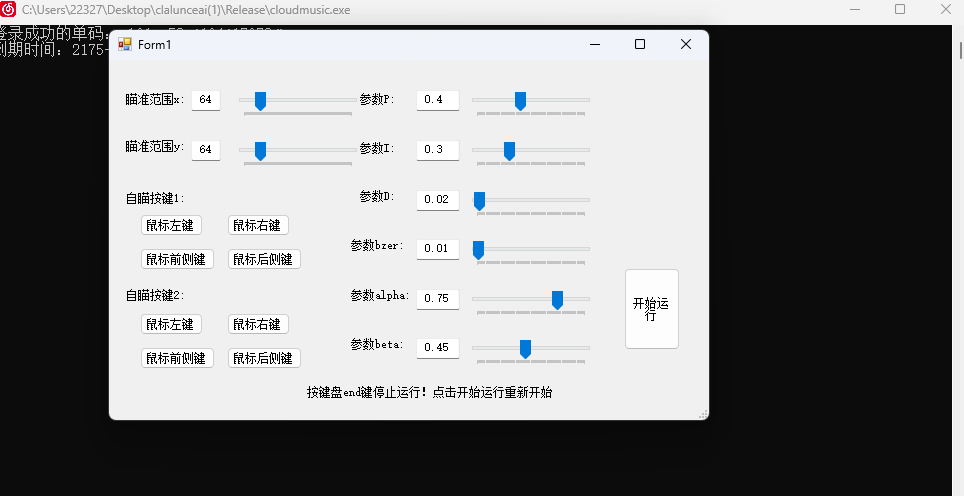Select 鼠标后侧键 under 自瞄按键2
Image resolution: width=964 pixels, height=496 pixels.
tap(264, 358)
